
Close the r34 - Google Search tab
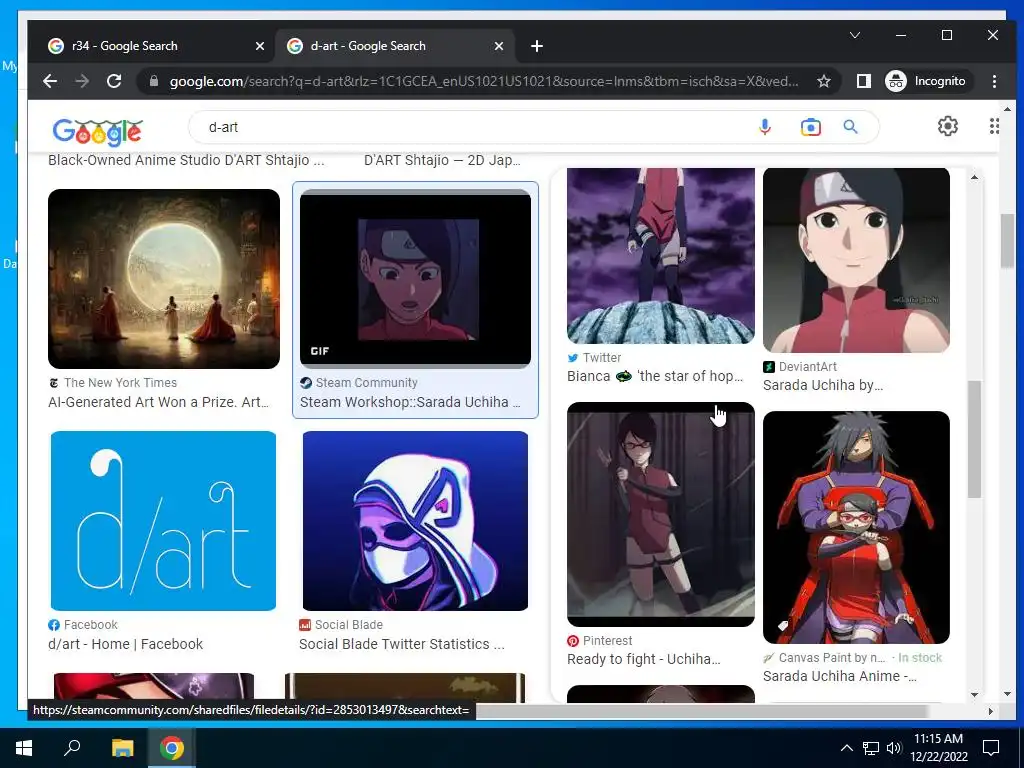pos(260,46)
